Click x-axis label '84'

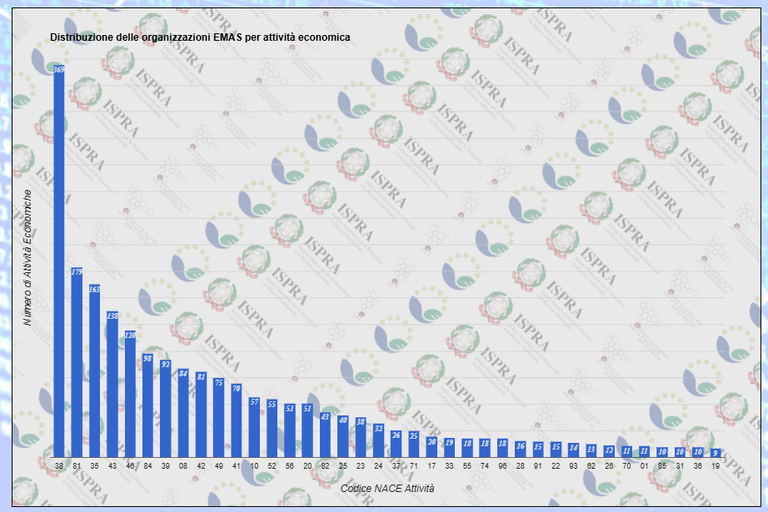tap(147, 466)
